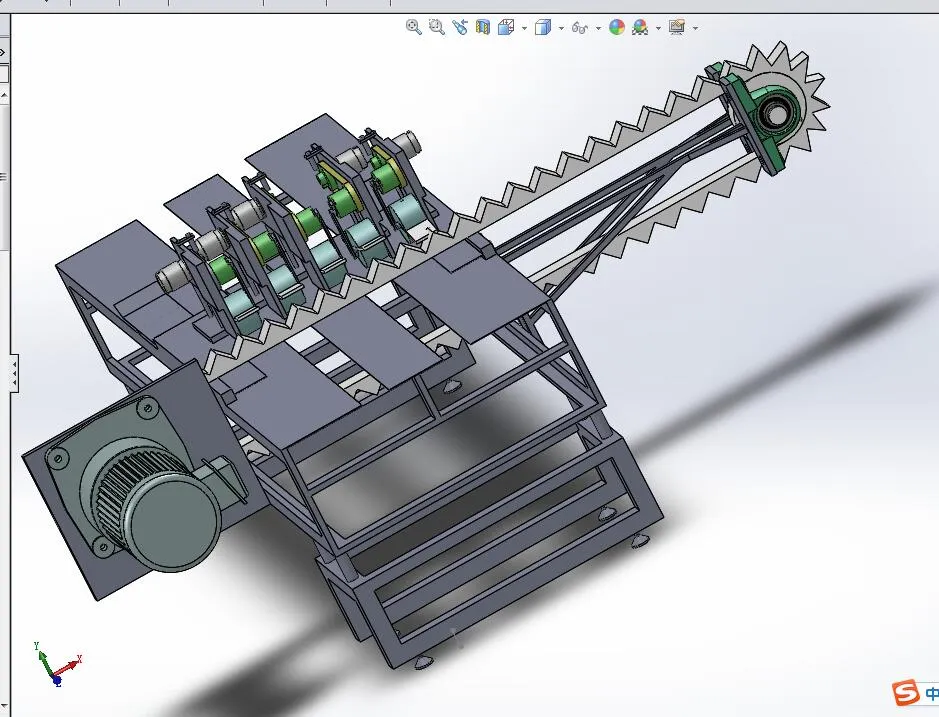Click the View Orientation cube icon
939x717 pixels.
coord(506,28)
